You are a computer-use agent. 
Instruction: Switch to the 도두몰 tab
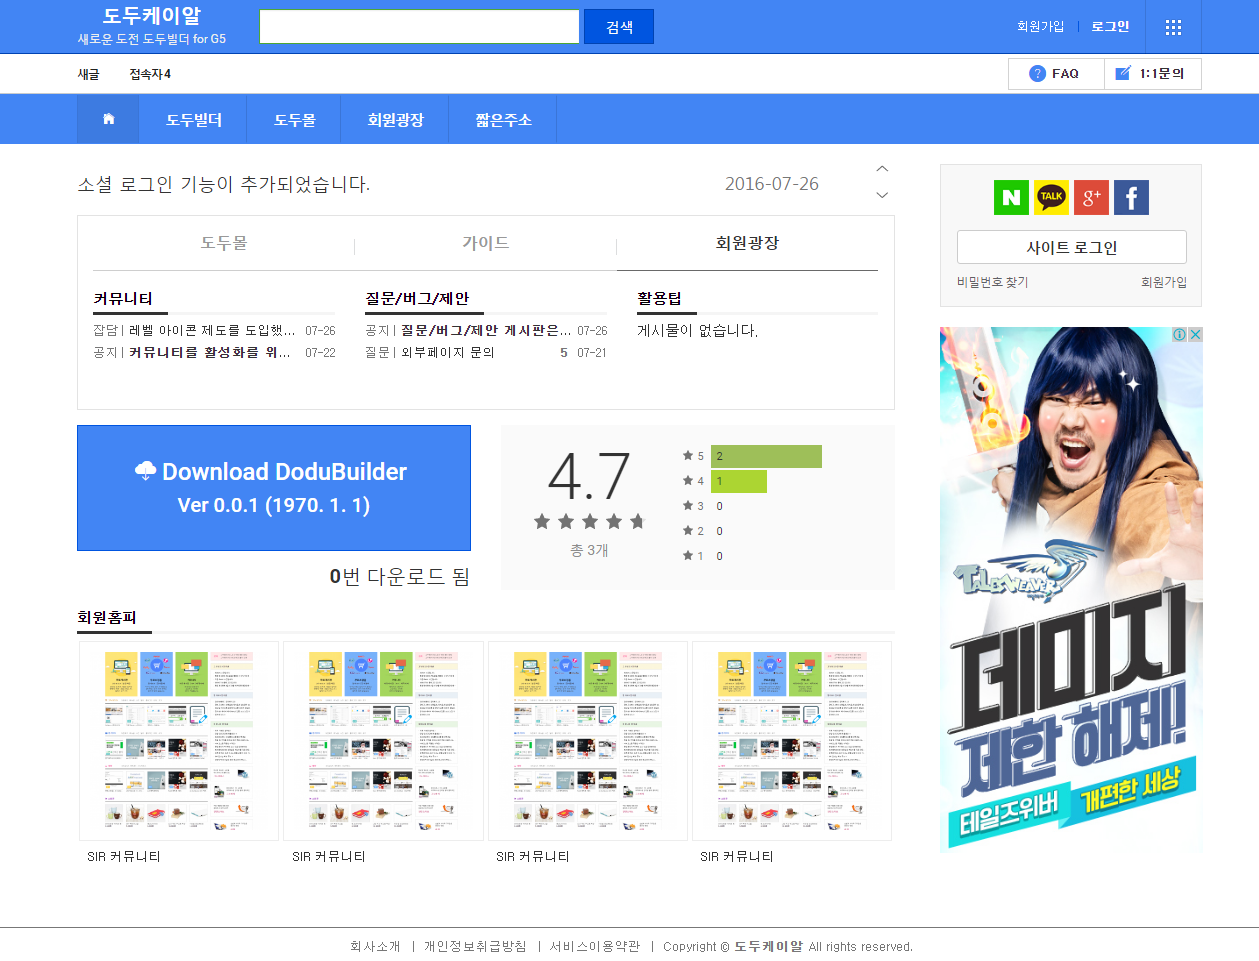coord(224,243)
